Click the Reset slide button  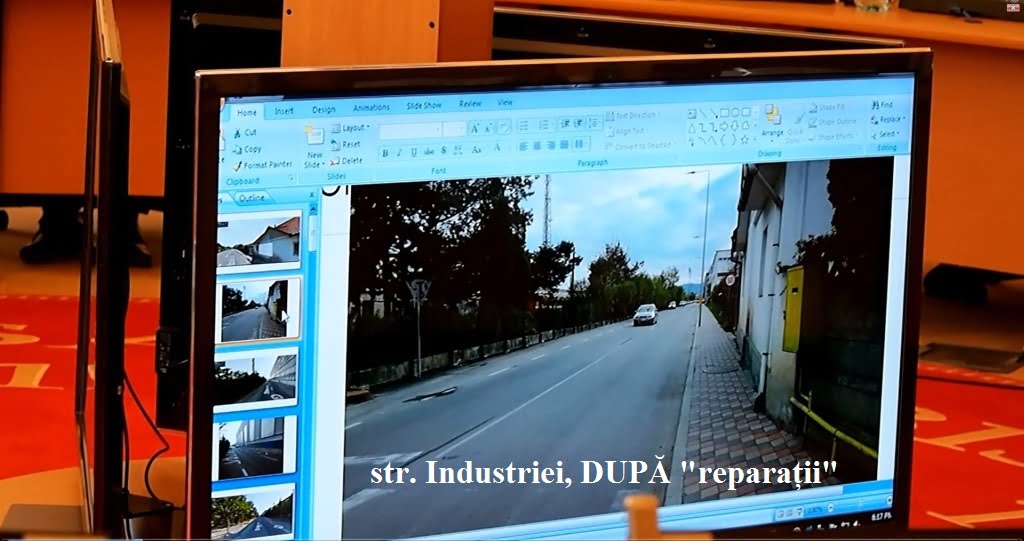click(347, 144)
